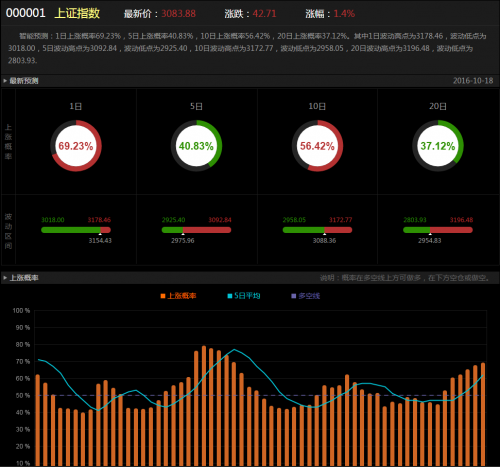Click the 5日 range marker at 2975.96

(x=183, y=234)
